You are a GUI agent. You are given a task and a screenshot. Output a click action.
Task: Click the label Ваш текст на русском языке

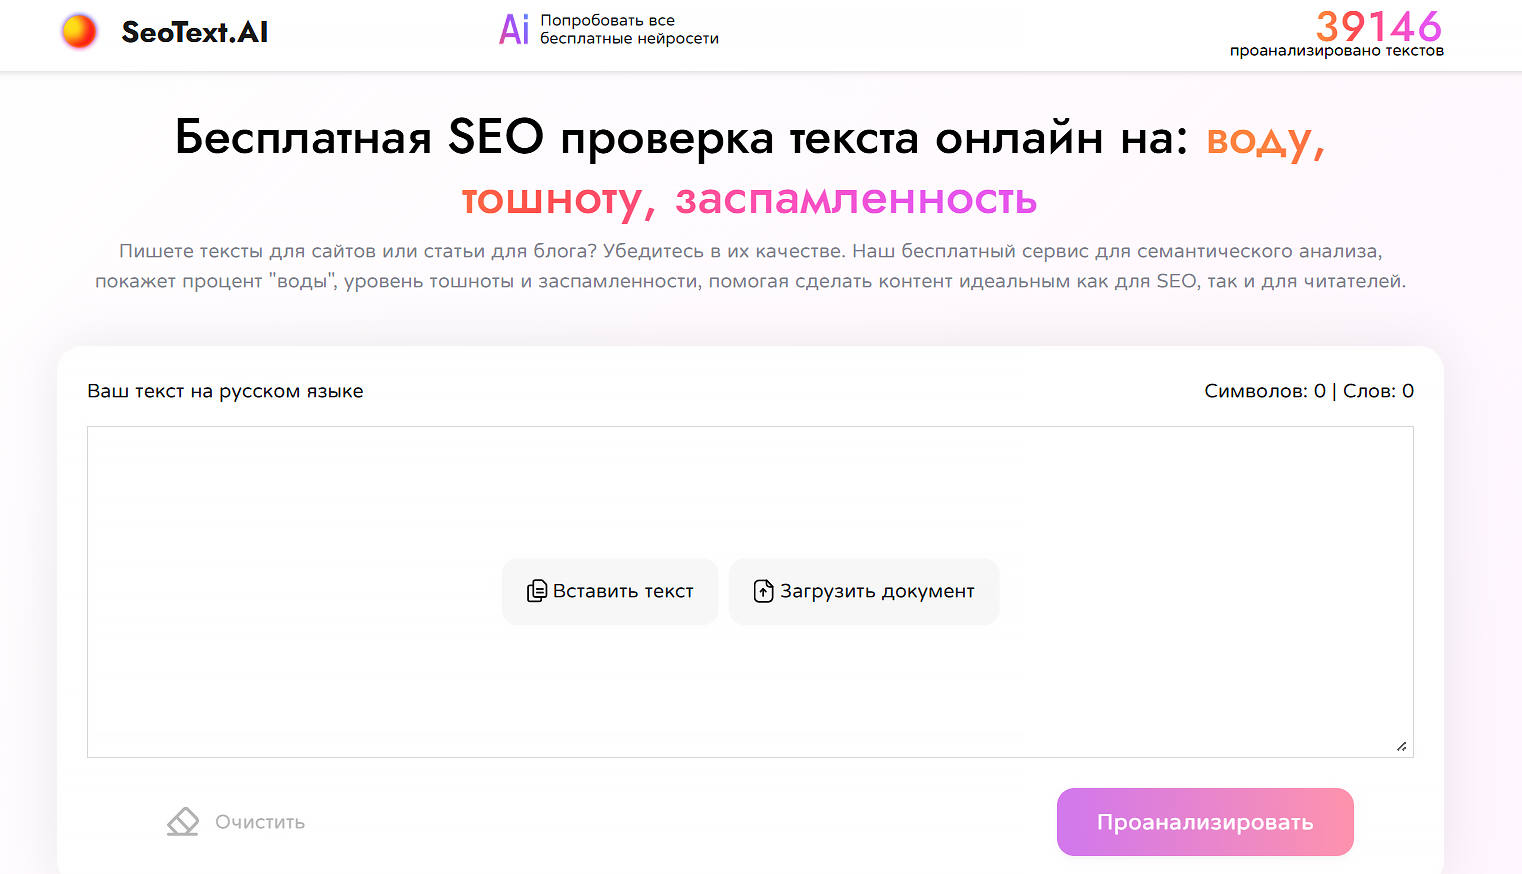point(225,391)
